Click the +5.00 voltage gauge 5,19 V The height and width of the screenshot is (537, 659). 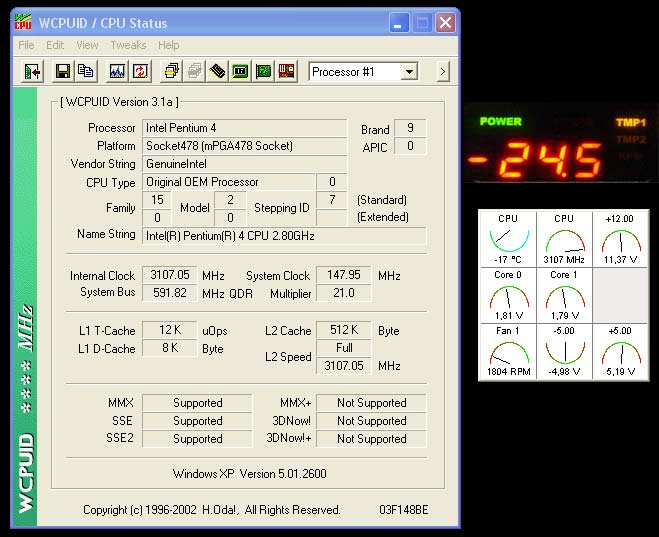(x=620, y=351)
